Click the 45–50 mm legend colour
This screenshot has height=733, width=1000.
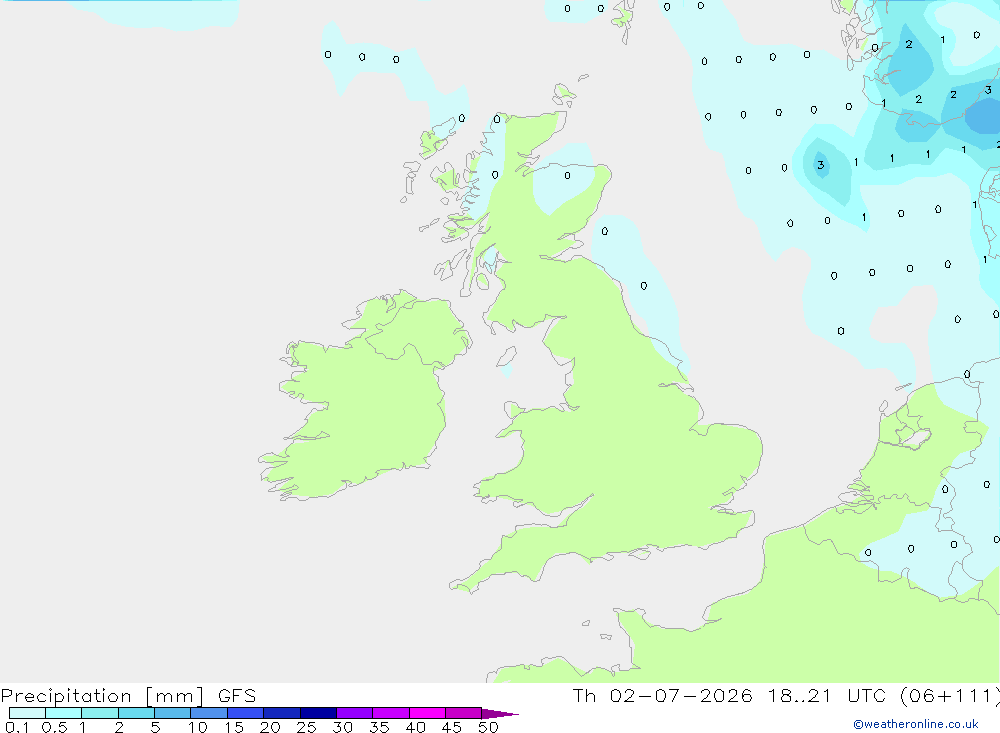click(x=464, y=713)
